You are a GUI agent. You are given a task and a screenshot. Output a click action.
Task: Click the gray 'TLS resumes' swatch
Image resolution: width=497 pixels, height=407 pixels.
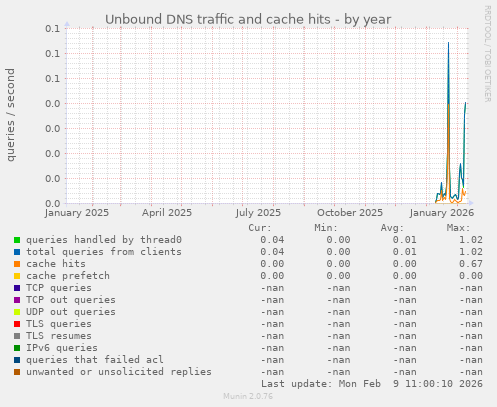pyautogui.click(x=17, y=336)
